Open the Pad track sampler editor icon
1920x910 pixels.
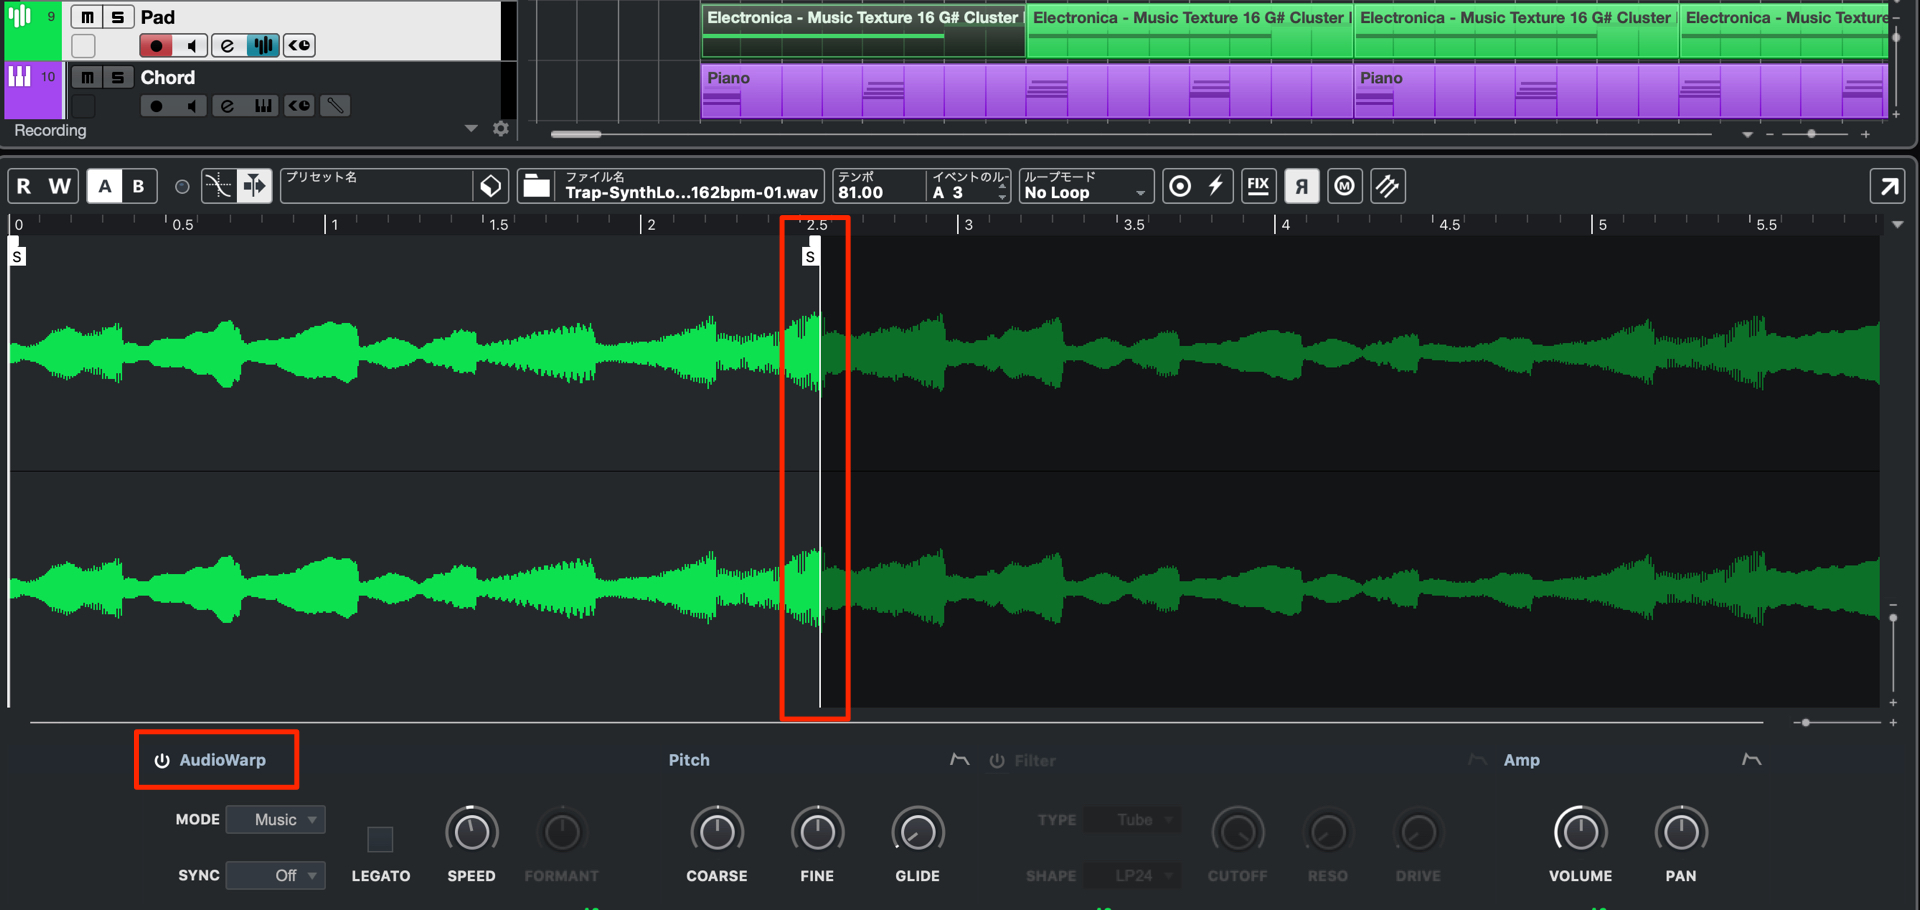tap(263, 45)
